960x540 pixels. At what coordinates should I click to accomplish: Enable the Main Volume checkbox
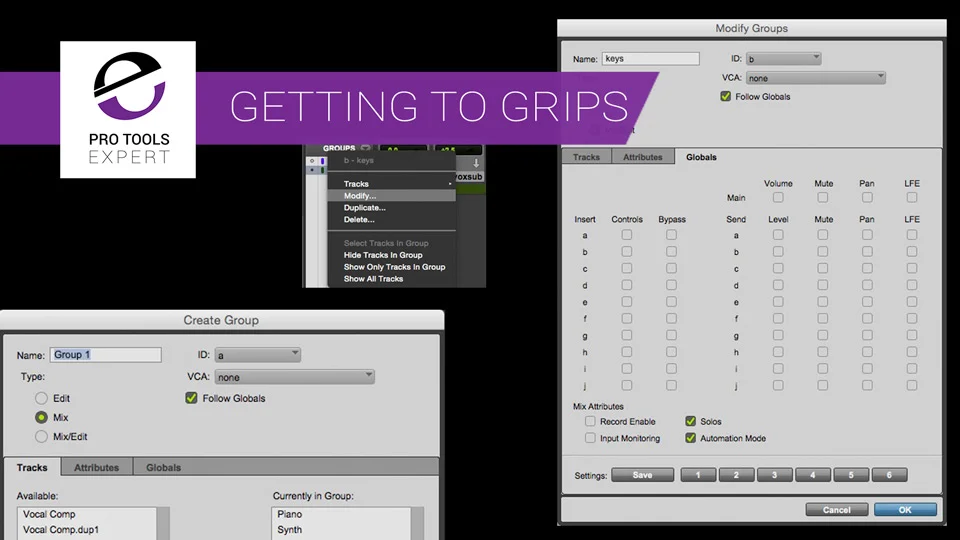pyautogui.click(x=778, y=197)
